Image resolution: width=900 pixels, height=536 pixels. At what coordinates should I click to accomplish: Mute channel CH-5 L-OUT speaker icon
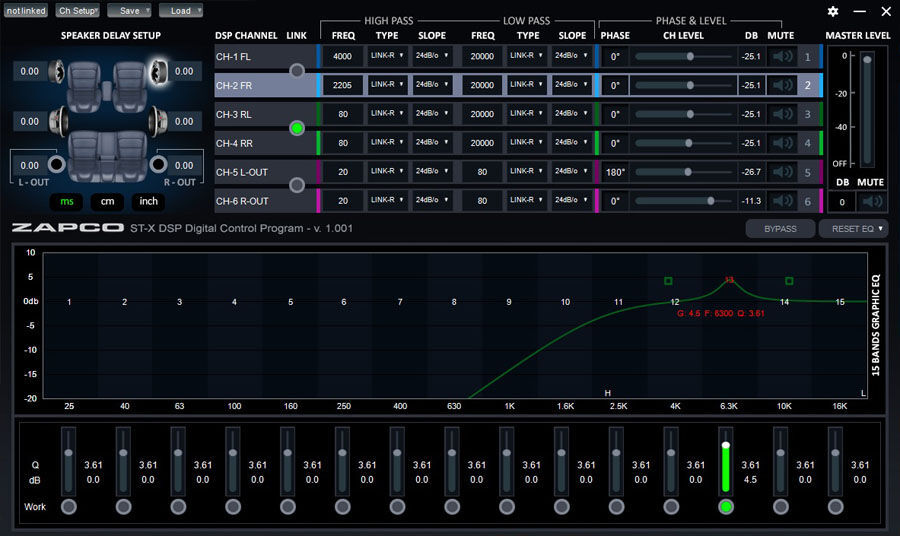[782, 173]
